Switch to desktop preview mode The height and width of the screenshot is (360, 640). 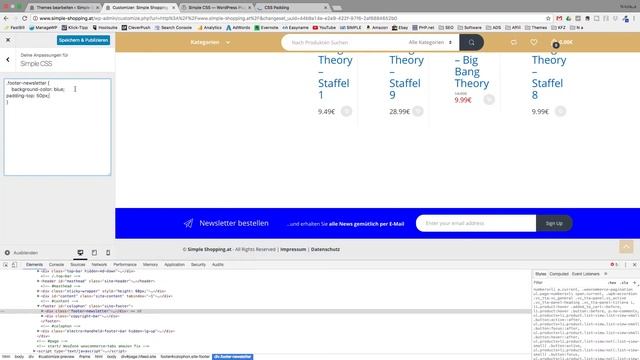pyautogui.click(x=80, y=253)
